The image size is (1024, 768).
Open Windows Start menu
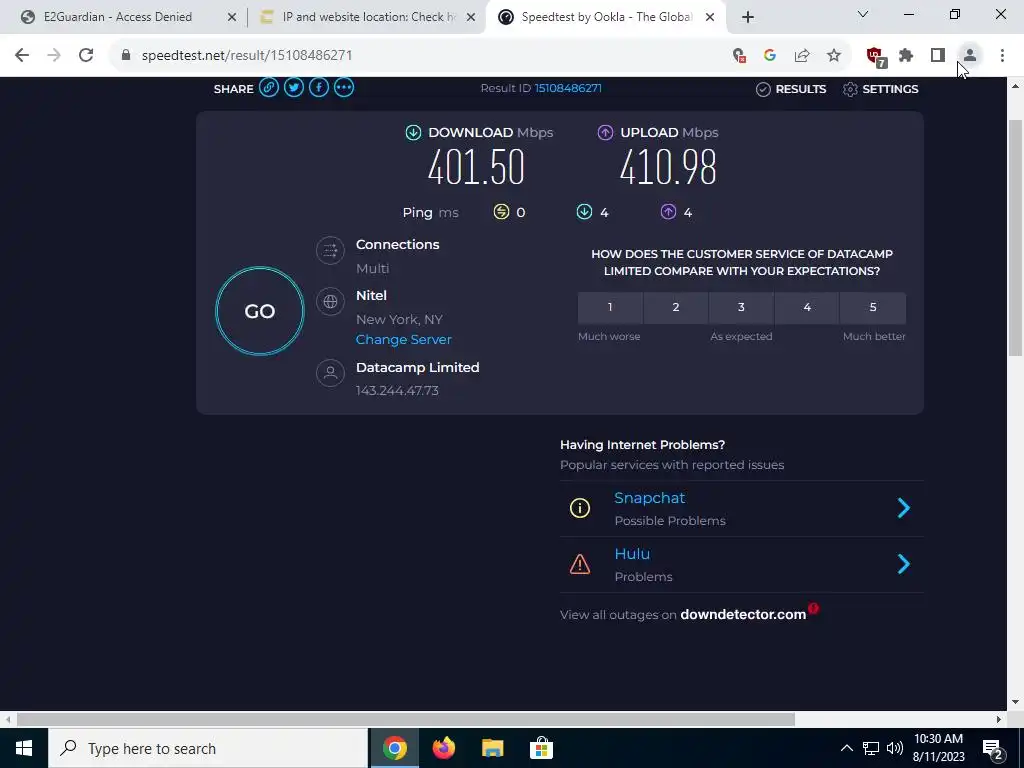[x=24, y=748]
